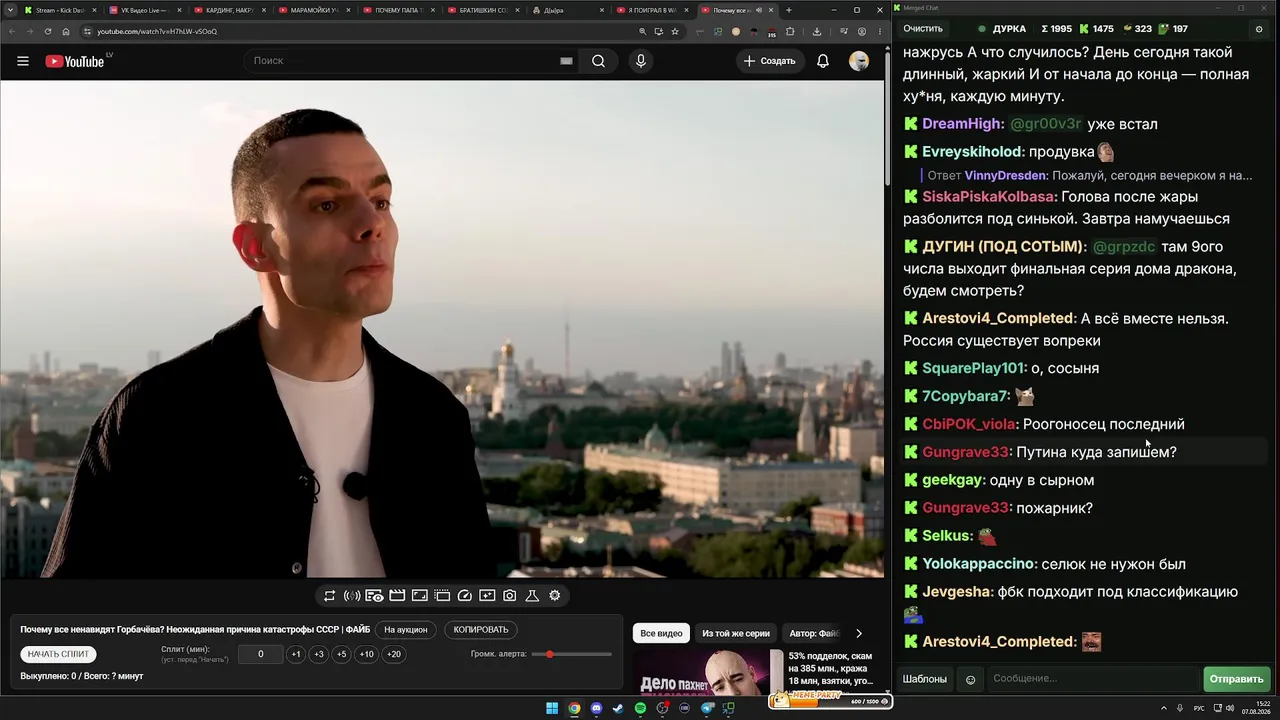Click the plus-in-rectangle icon under the video

(487, 596)
